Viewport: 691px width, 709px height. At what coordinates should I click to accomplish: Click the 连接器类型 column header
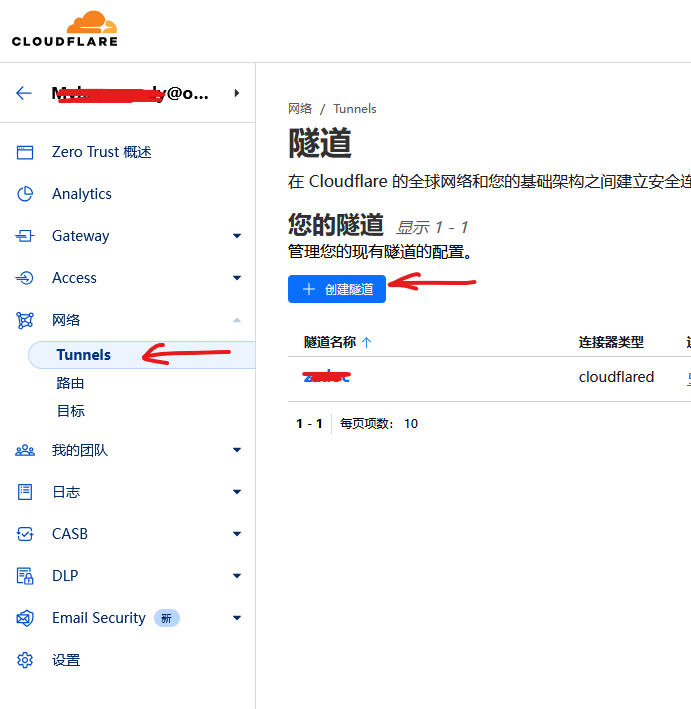point(611,342)
